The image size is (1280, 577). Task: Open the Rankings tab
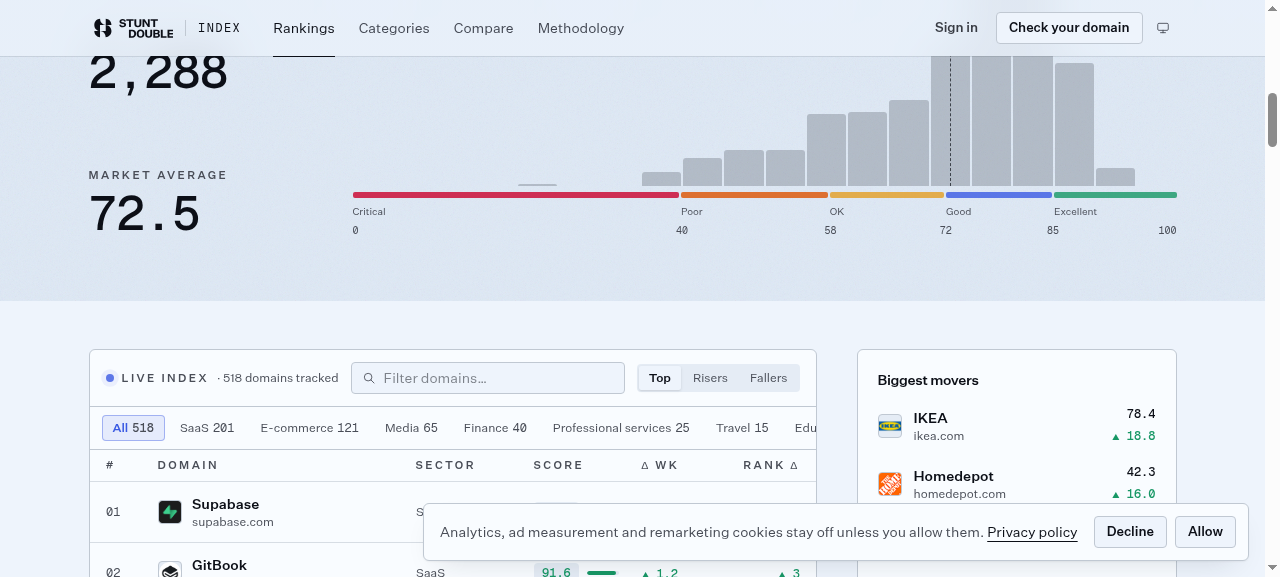pyautogui.click(x=304, y=28)
